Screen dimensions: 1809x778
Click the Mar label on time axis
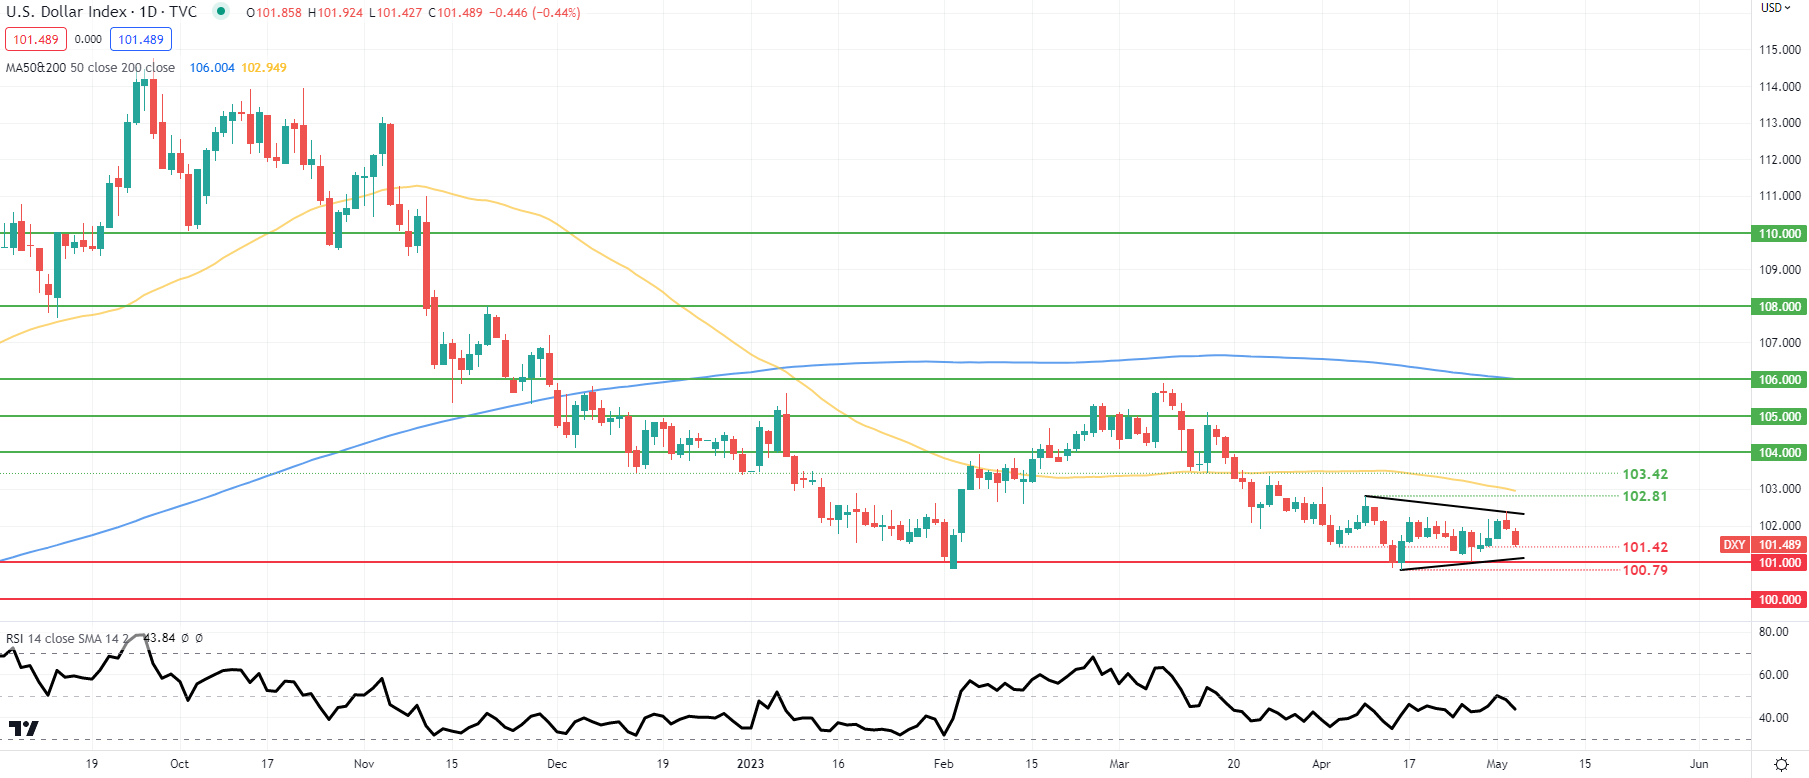pos(1119,763)
